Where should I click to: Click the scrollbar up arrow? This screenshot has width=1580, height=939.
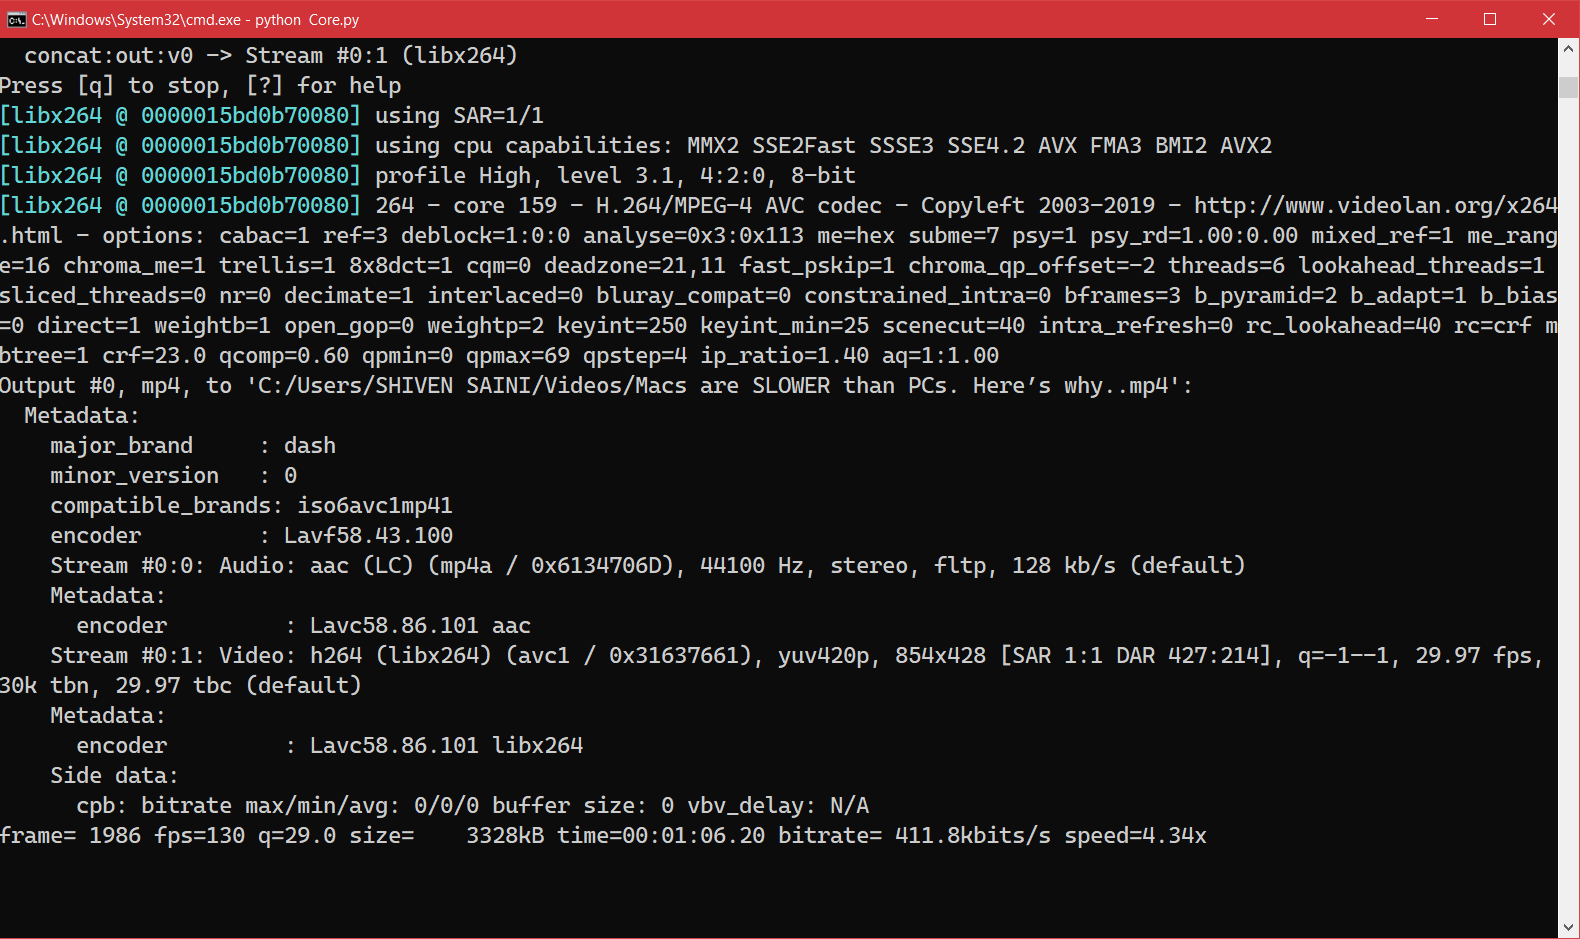click(1568, 48)
